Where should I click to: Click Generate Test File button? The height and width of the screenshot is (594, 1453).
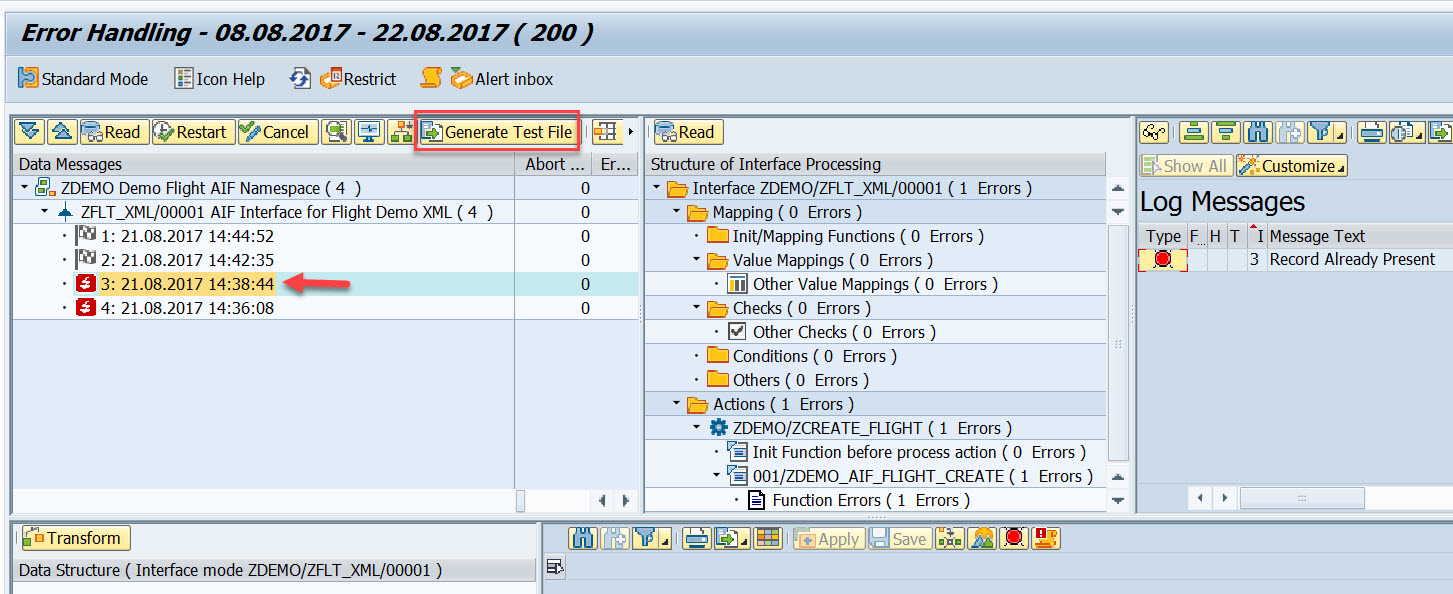click(498, 131)
